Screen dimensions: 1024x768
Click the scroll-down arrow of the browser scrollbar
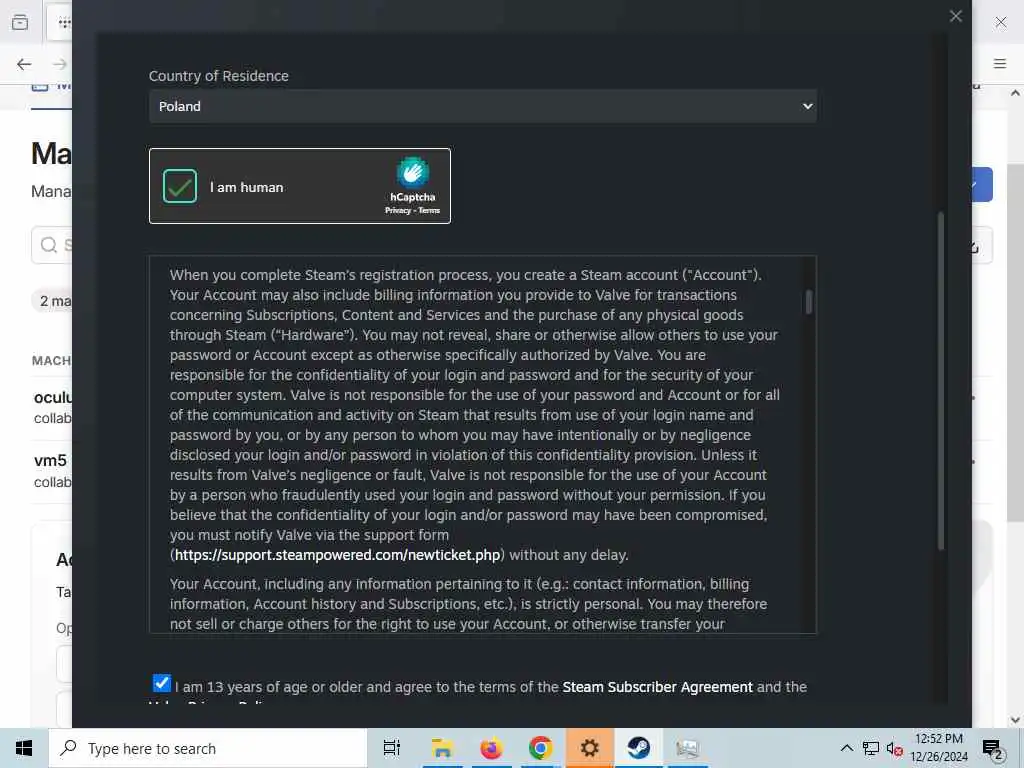[x=1016, y=720]
